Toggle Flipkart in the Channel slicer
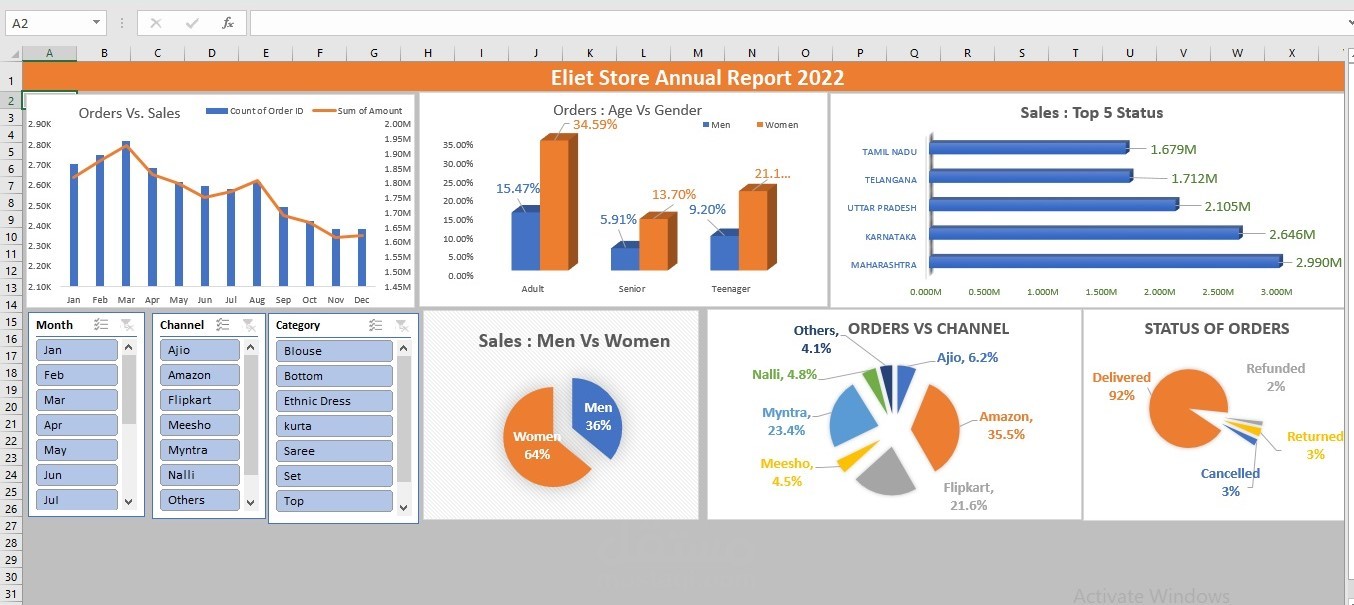The image size is (1354, 605). 199,400
